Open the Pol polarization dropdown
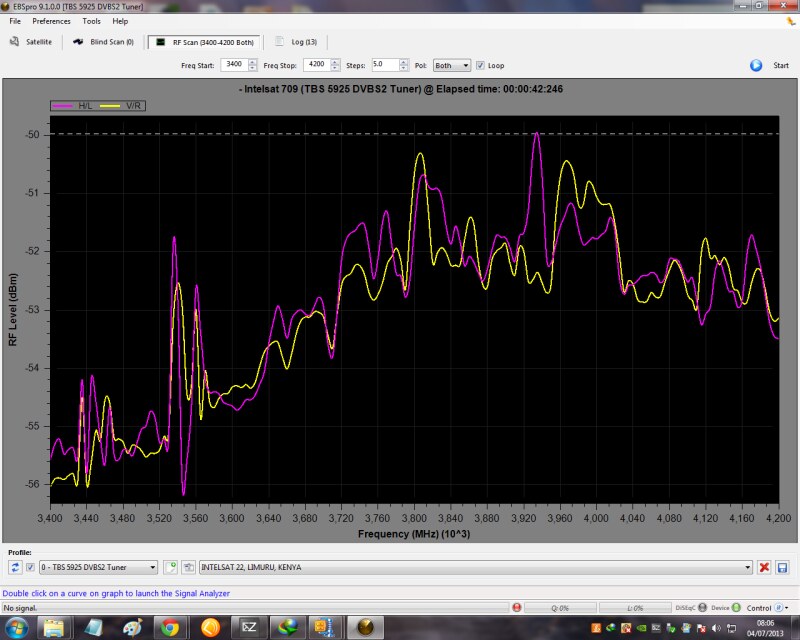This screenshot has height=640, width=800. (450, 65)
